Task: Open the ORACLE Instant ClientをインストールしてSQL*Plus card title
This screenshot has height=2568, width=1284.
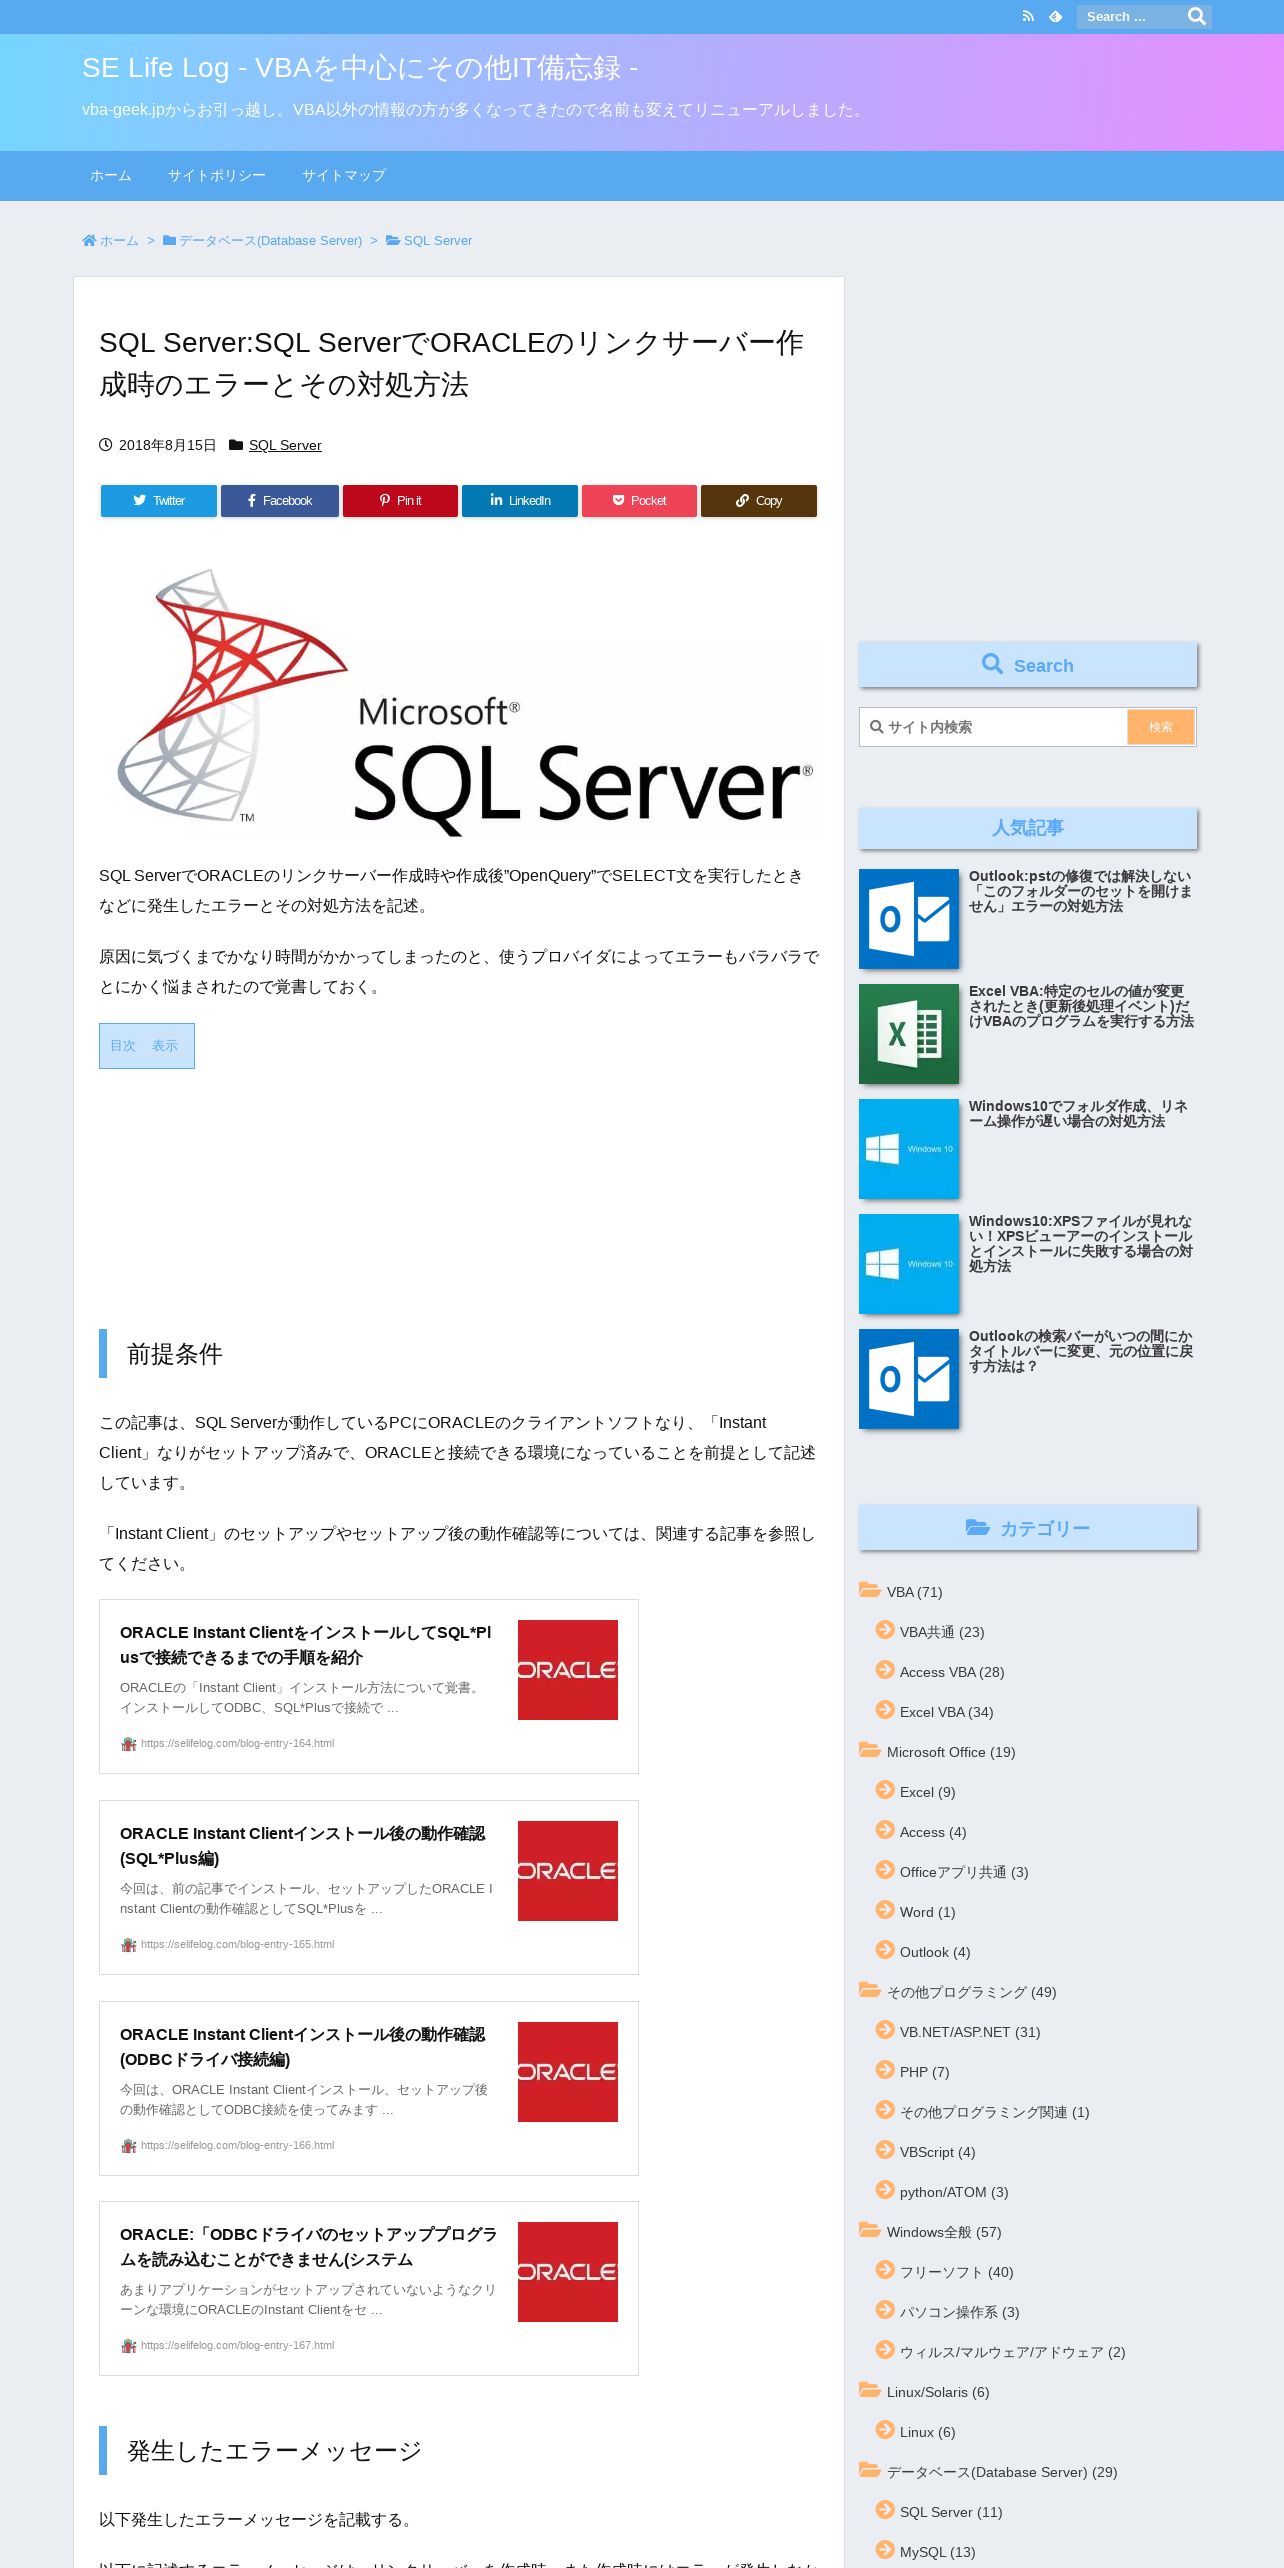Action: tap(306, 1645)
